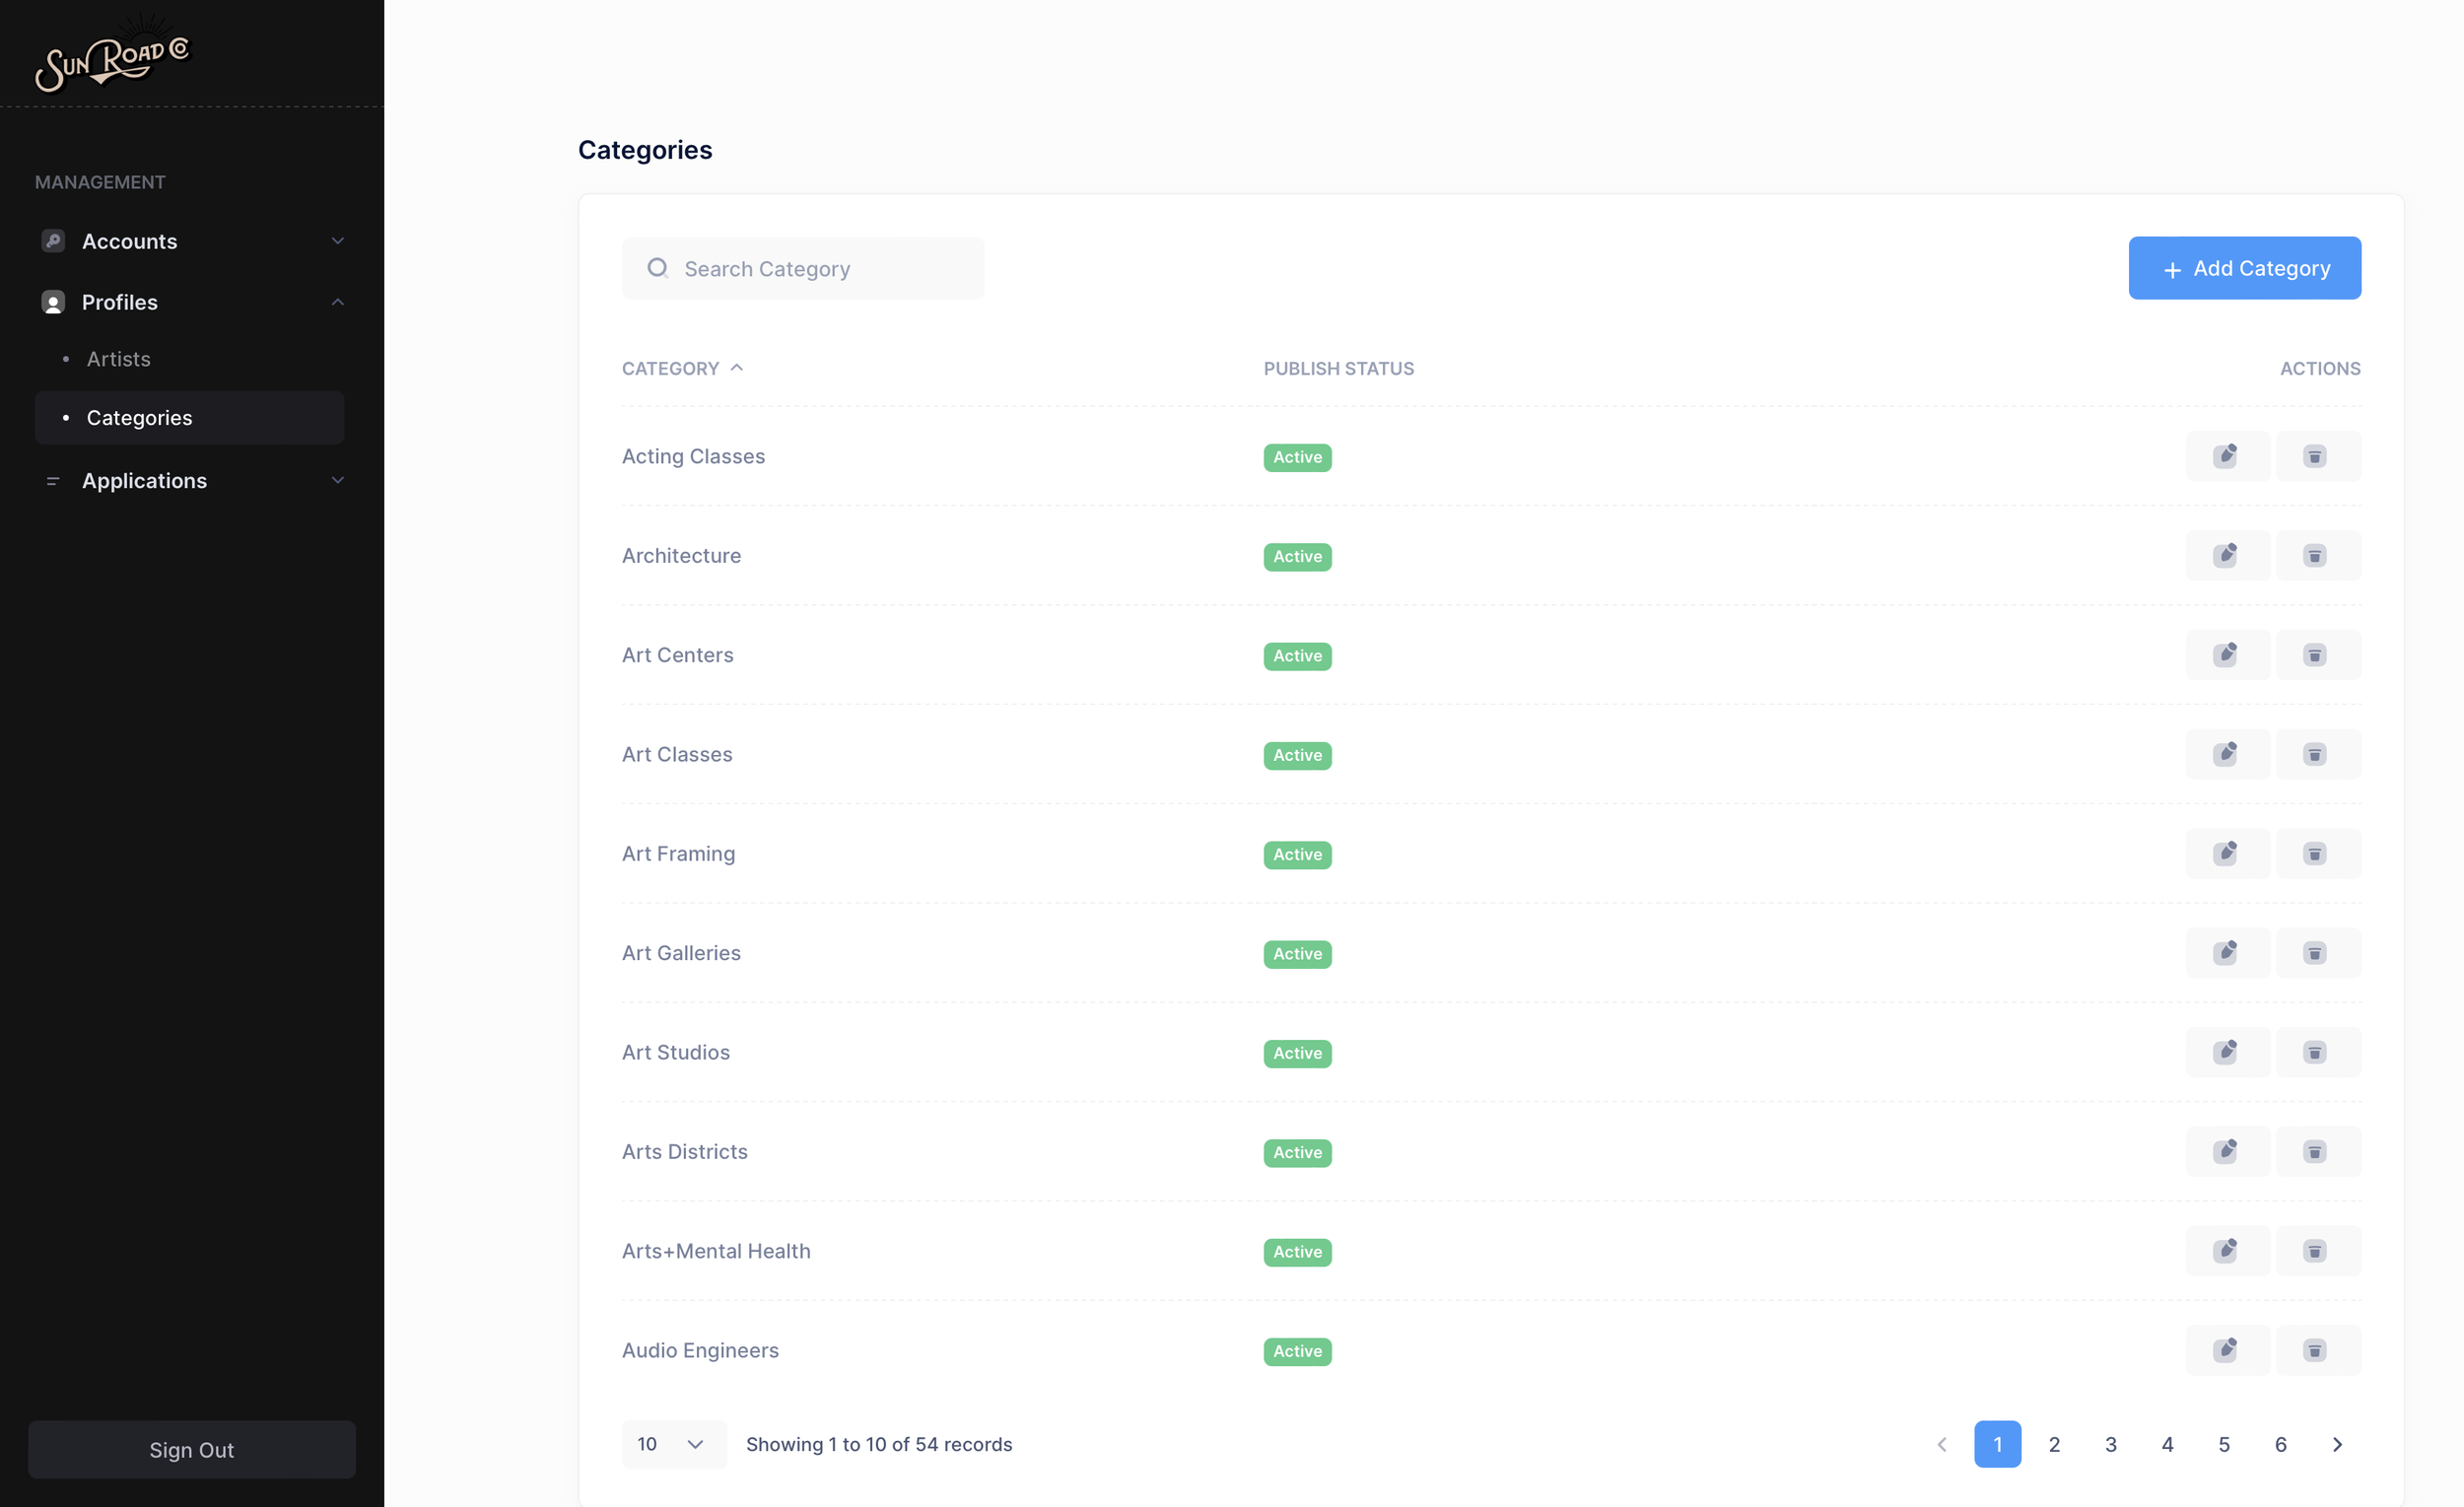
Task: Click the edit icon for Acting Classes
Action: [x=2228, y=456]
